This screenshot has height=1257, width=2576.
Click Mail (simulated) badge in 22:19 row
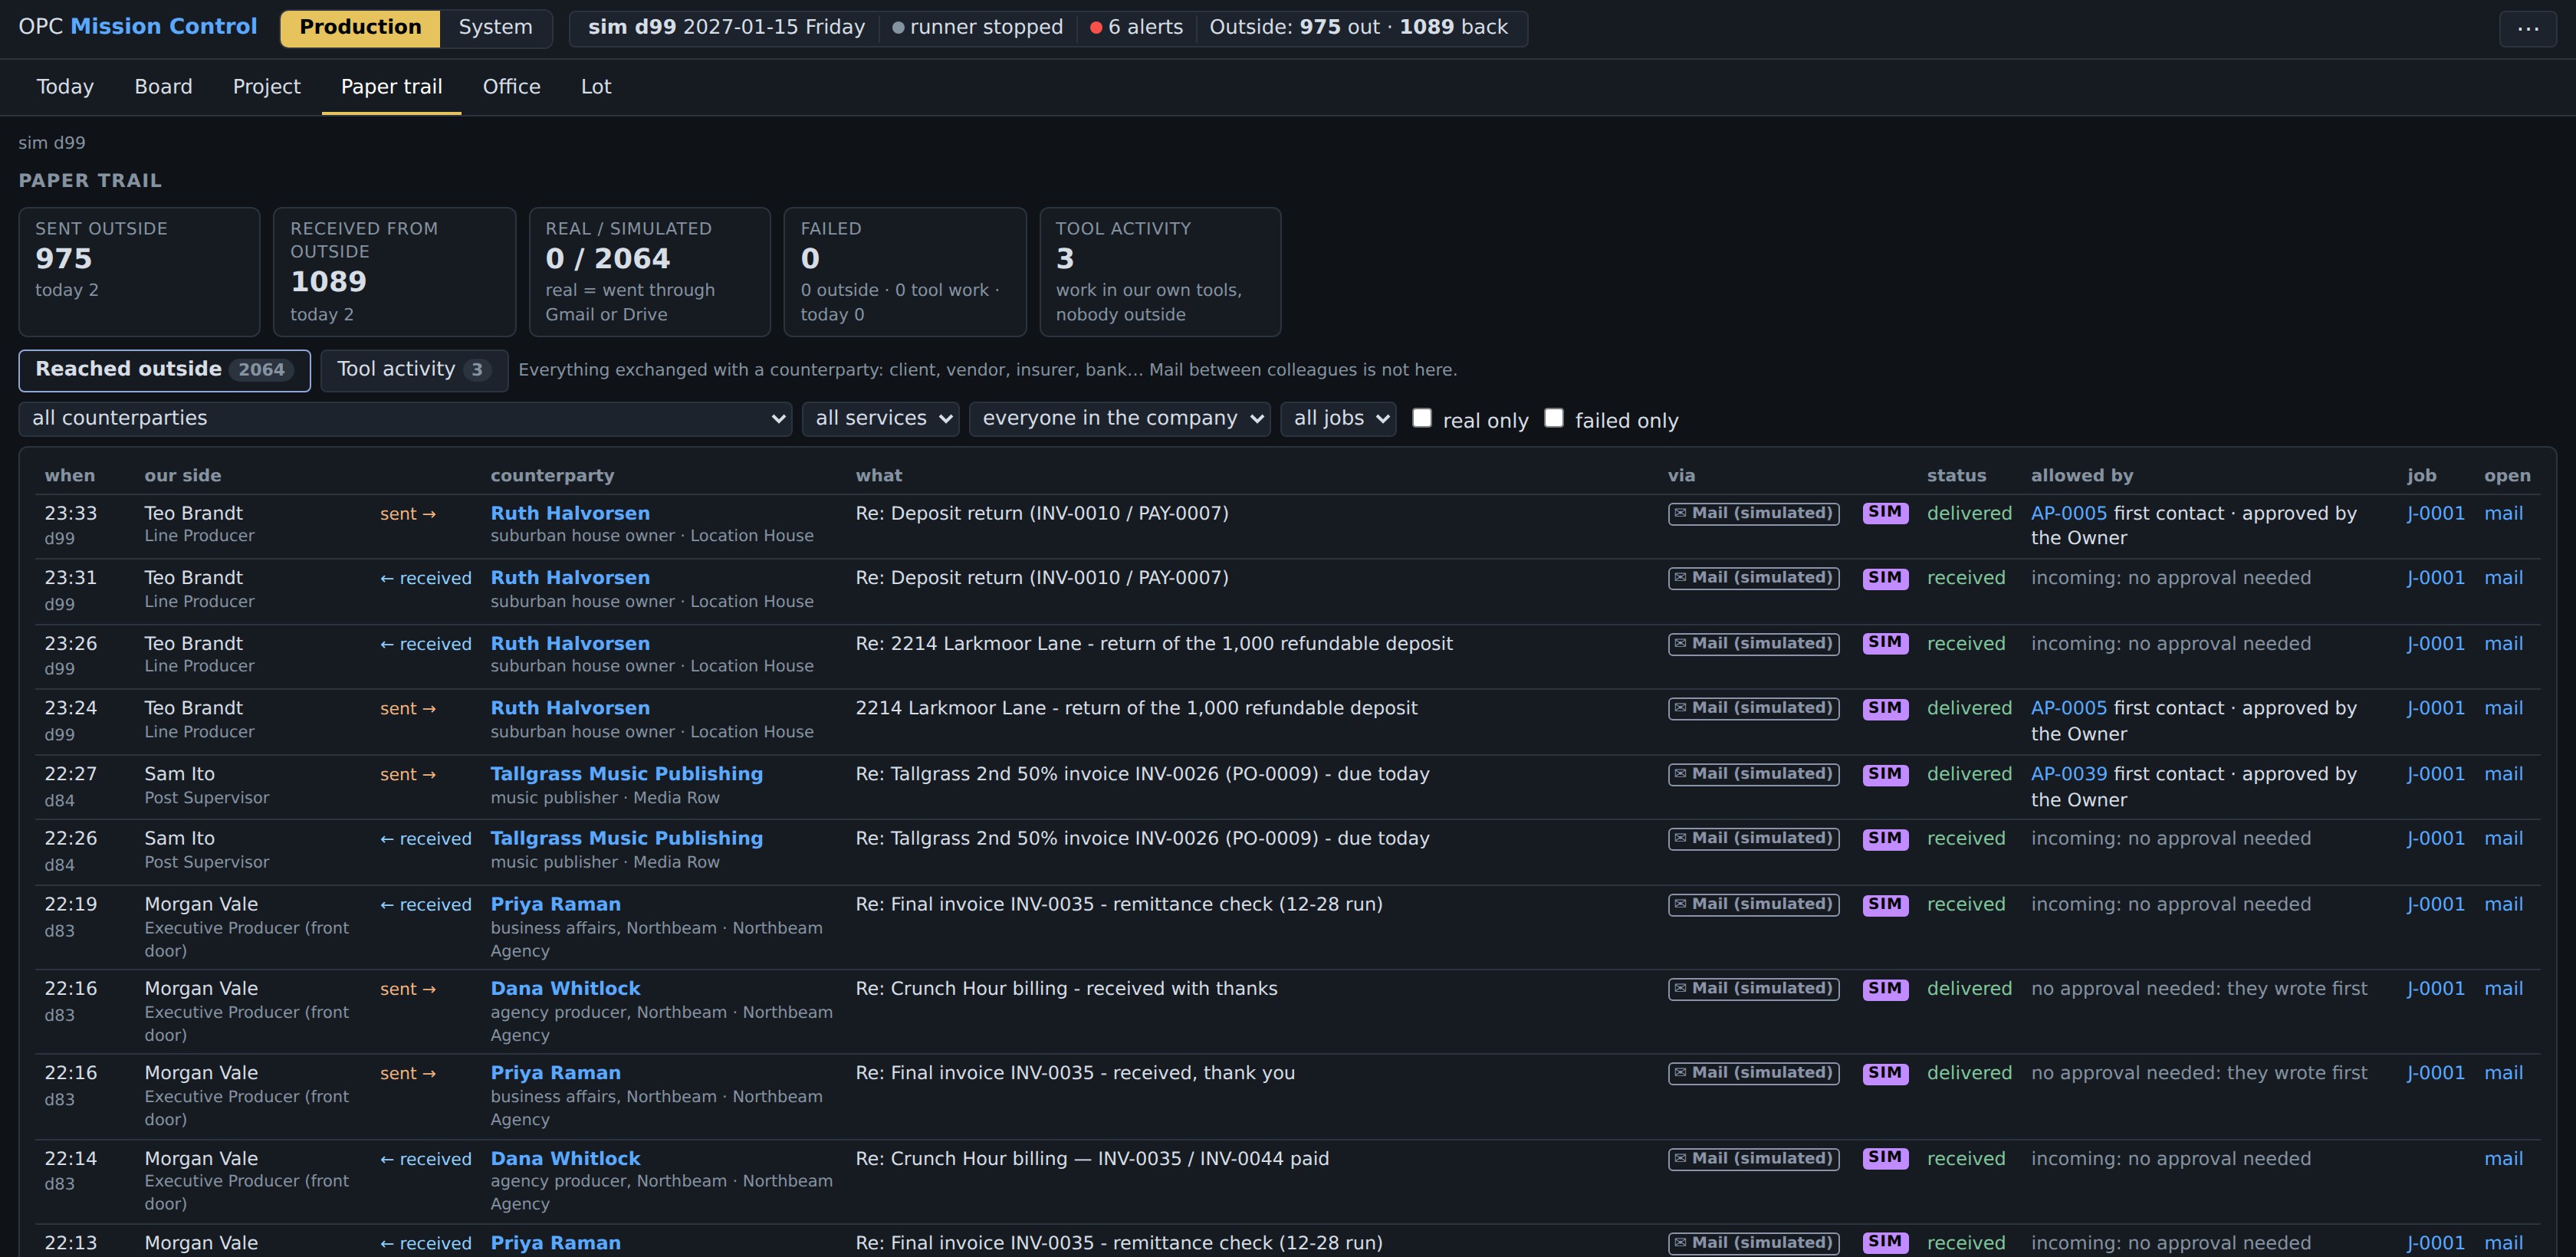point(1753,904)
